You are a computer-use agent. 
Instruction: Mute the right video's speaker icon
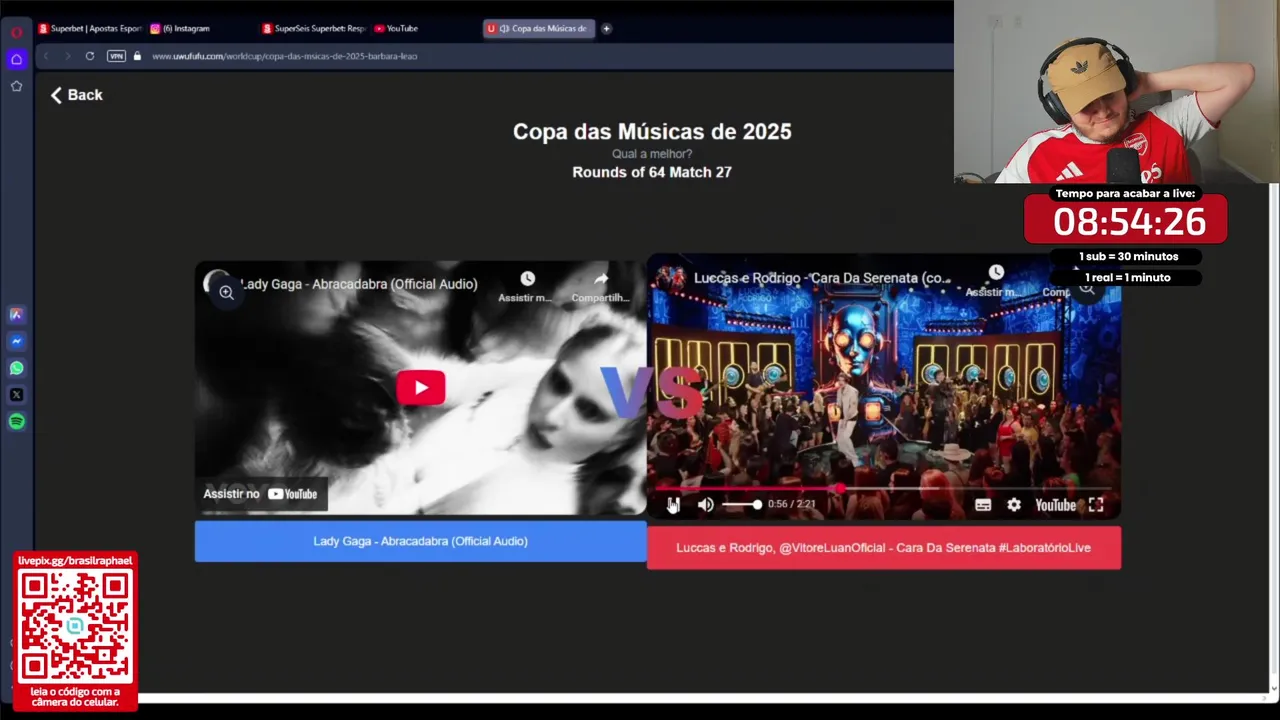tap(705, 505)
